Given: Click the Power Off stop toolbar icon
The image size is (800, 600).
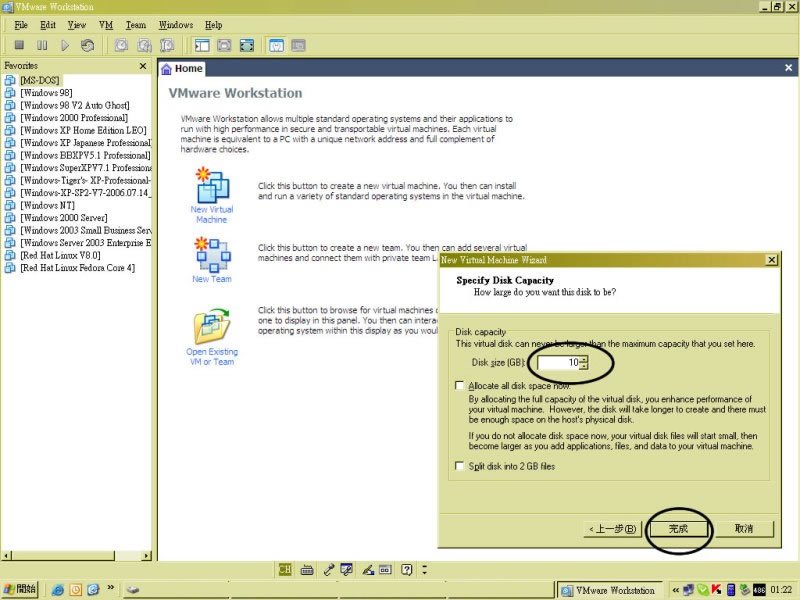Looking at the screenshot, I should click(19, 45).
